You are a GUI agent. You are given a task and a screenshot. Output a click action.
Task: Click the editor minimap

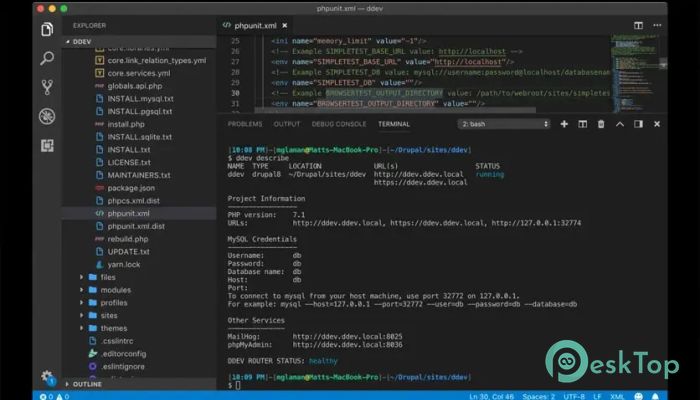636,74
